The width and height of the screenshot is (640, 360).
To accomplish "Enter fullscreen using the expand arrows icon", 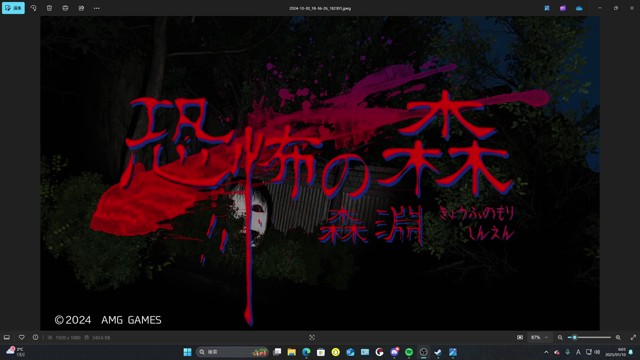I will coord(633,338).
